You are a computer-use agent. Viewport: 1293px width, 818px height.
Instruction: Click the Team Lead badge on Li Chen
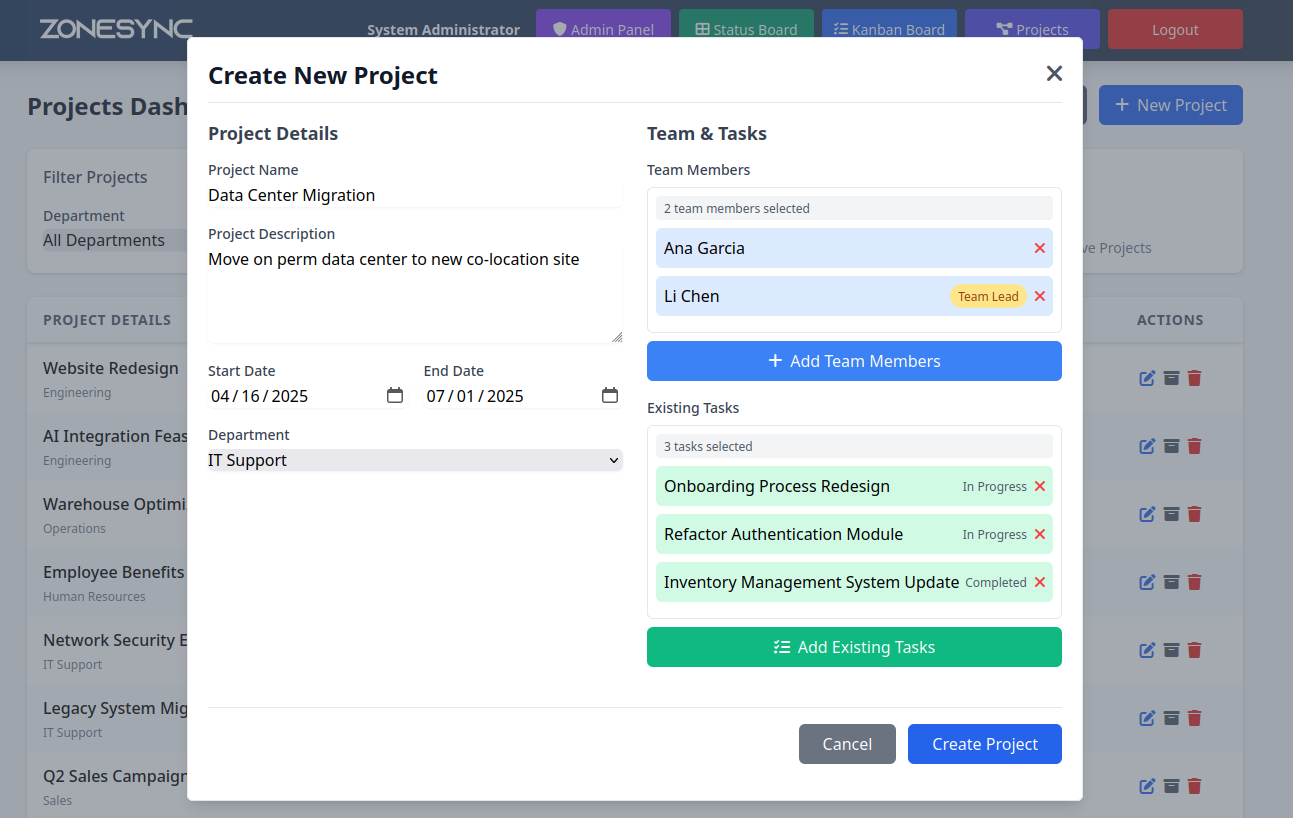coord(988,296)
